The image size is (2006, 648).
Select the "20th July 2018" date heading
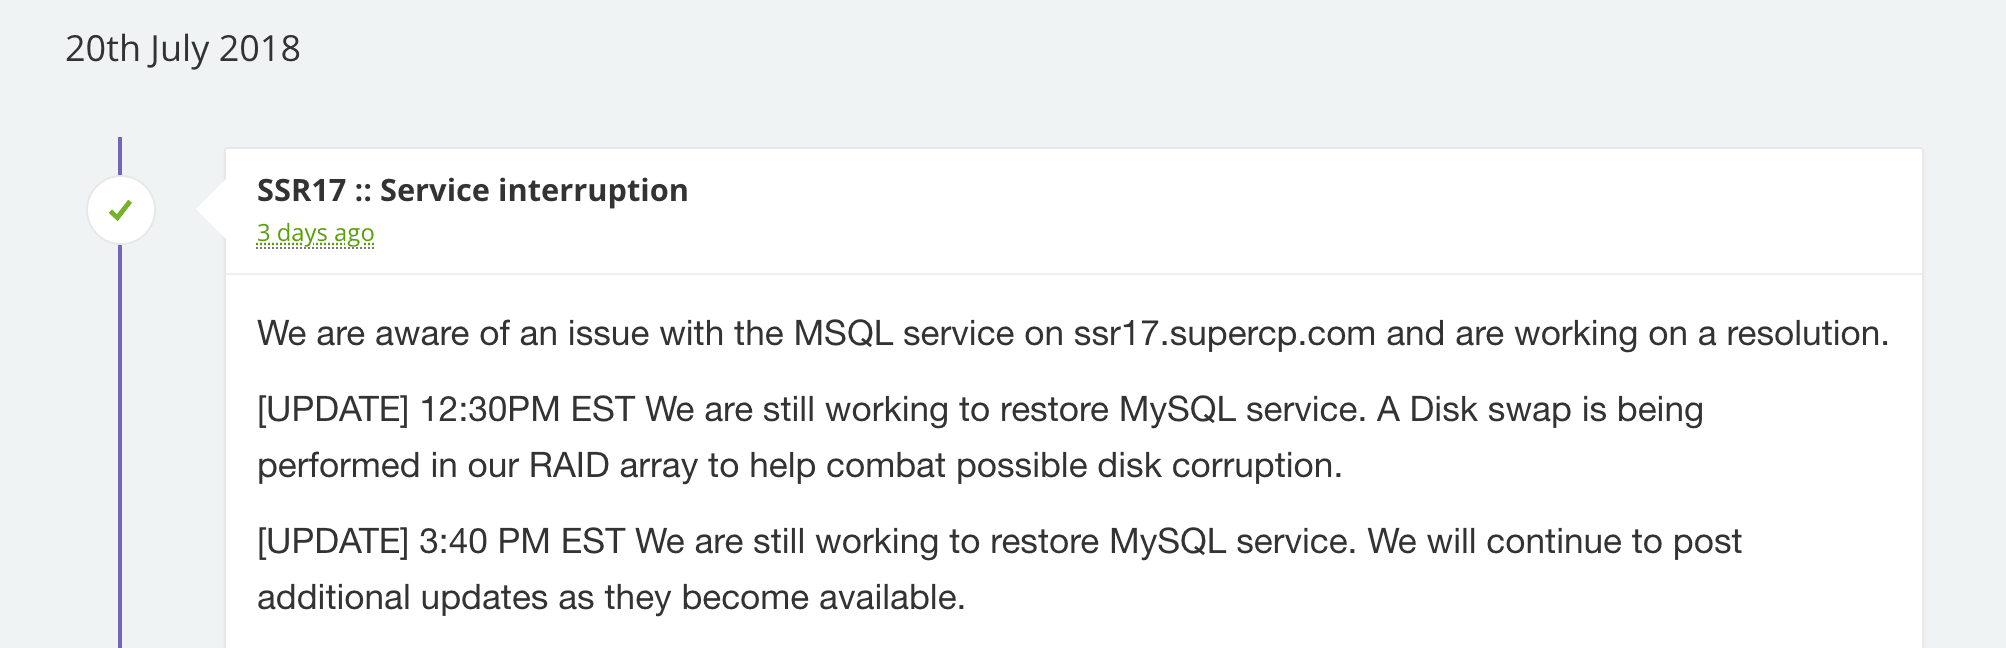[182, 49]
